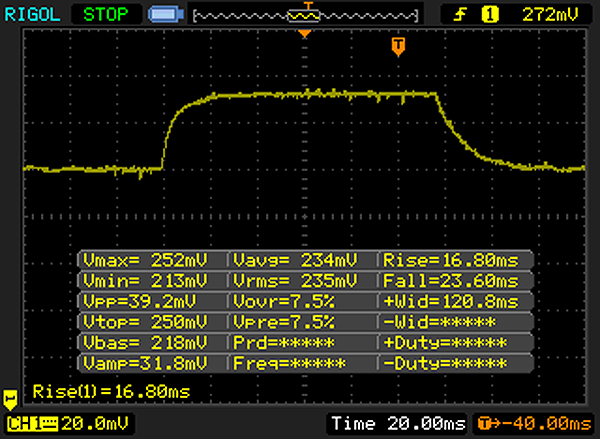Click the CH1 coupling label badge

pos(32,424)
